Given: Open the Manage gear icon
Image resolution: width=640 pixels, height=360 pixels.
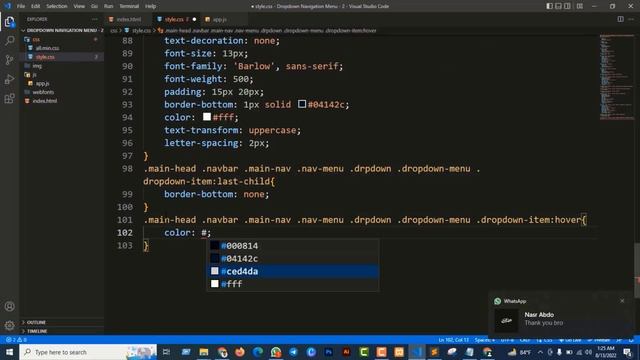Looking at the screenshot, I should [x=9, y=325].
